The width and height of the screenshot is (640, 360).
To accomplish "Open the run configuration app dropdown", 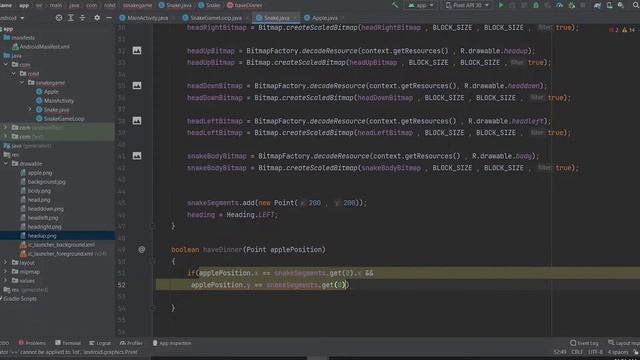I will pyautogui.click(x=421, y=5).
